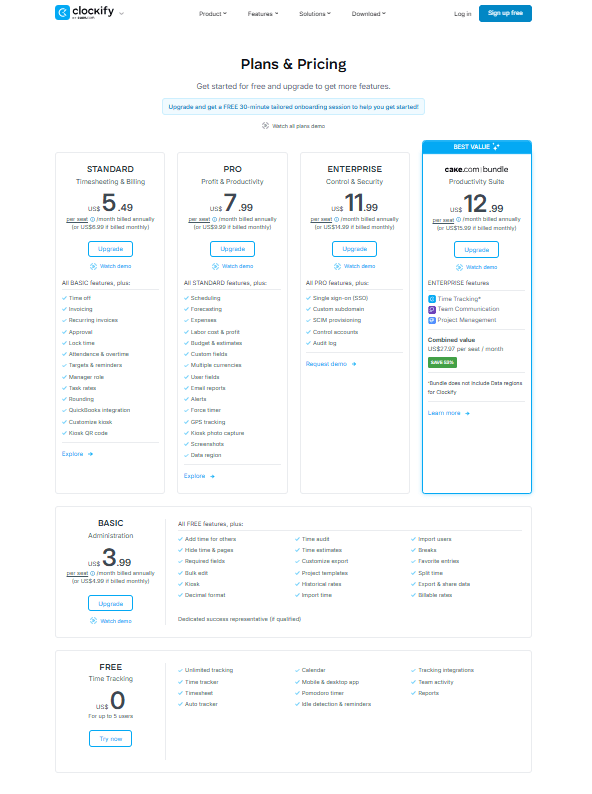Screen dimensions: 592x794
Task: Click the Team Communication app icon
Action: pos(432,309)
